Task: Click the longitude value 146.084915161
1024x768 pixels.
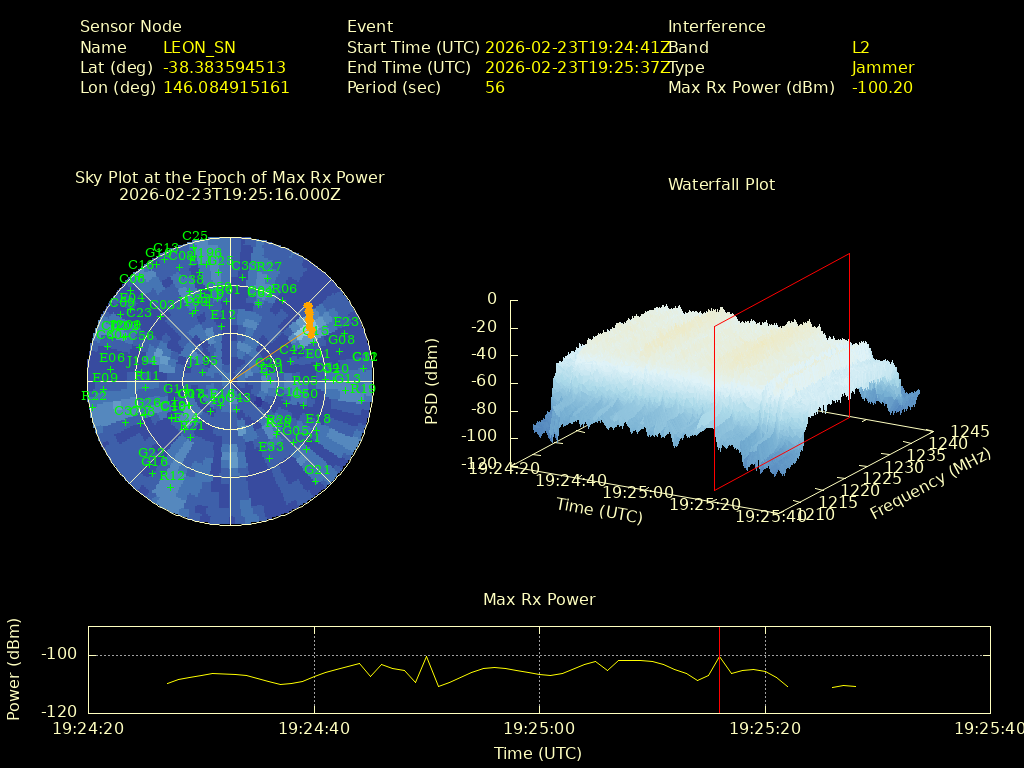Action: click(x=226, y=87)
